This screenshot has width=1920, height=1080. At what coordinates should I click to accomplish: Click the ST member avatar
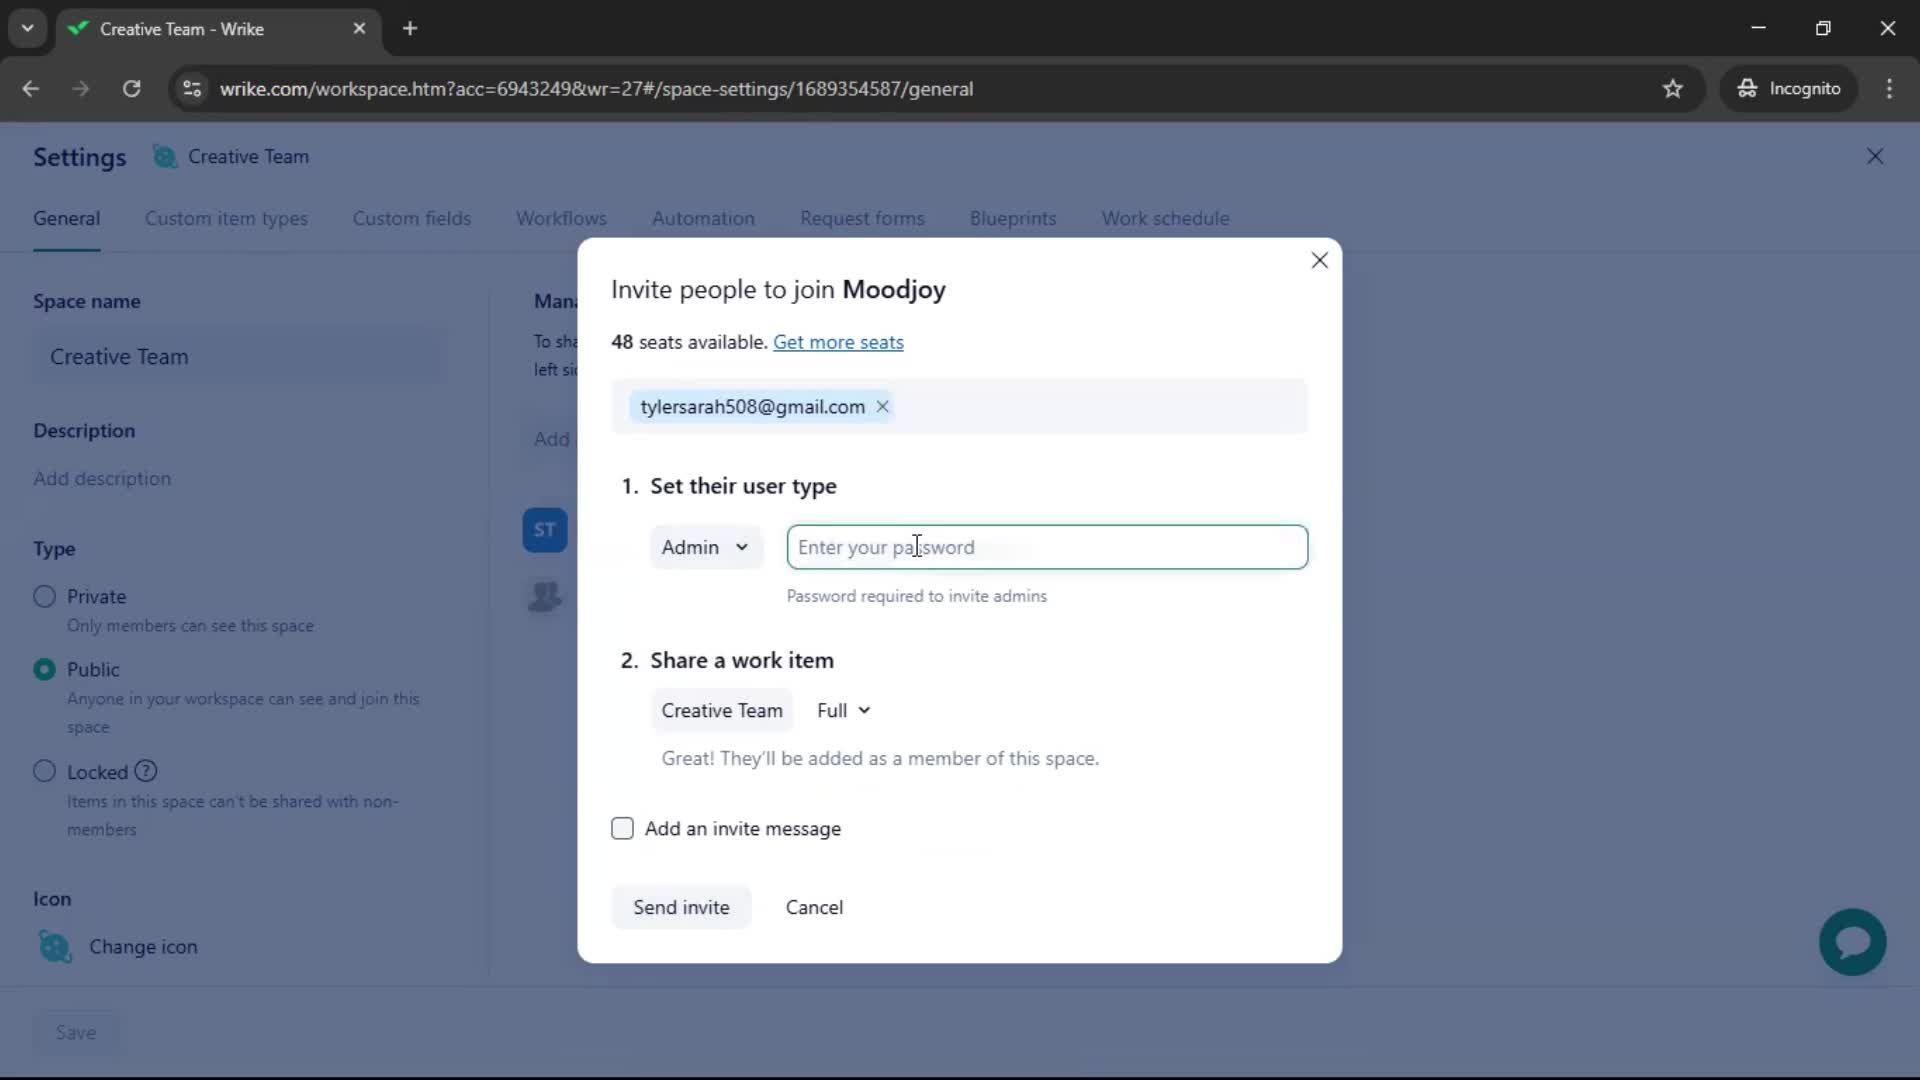(x=545, y=530)
